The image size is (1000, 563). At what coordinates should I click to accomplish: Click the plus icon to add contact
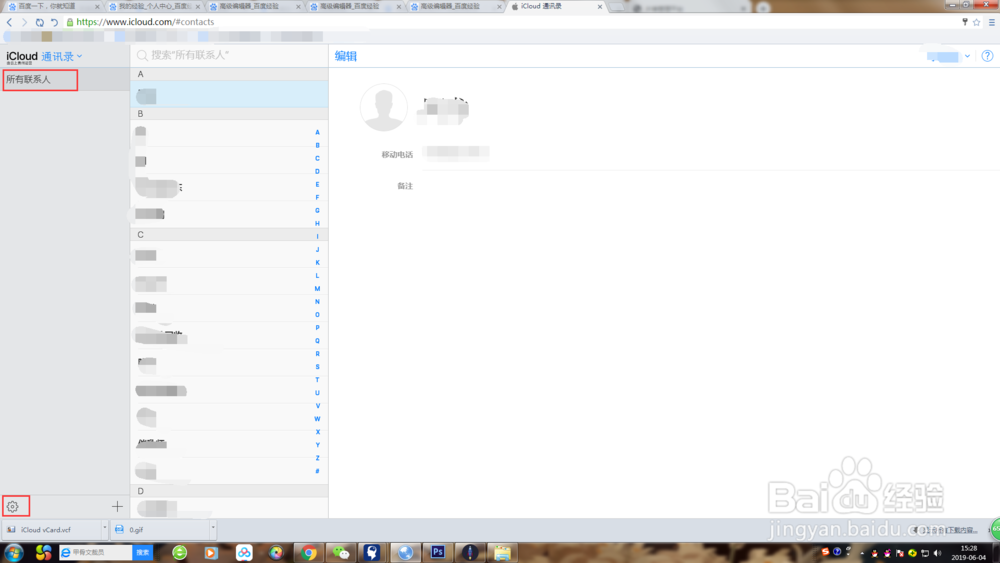(x=117, y=507)
